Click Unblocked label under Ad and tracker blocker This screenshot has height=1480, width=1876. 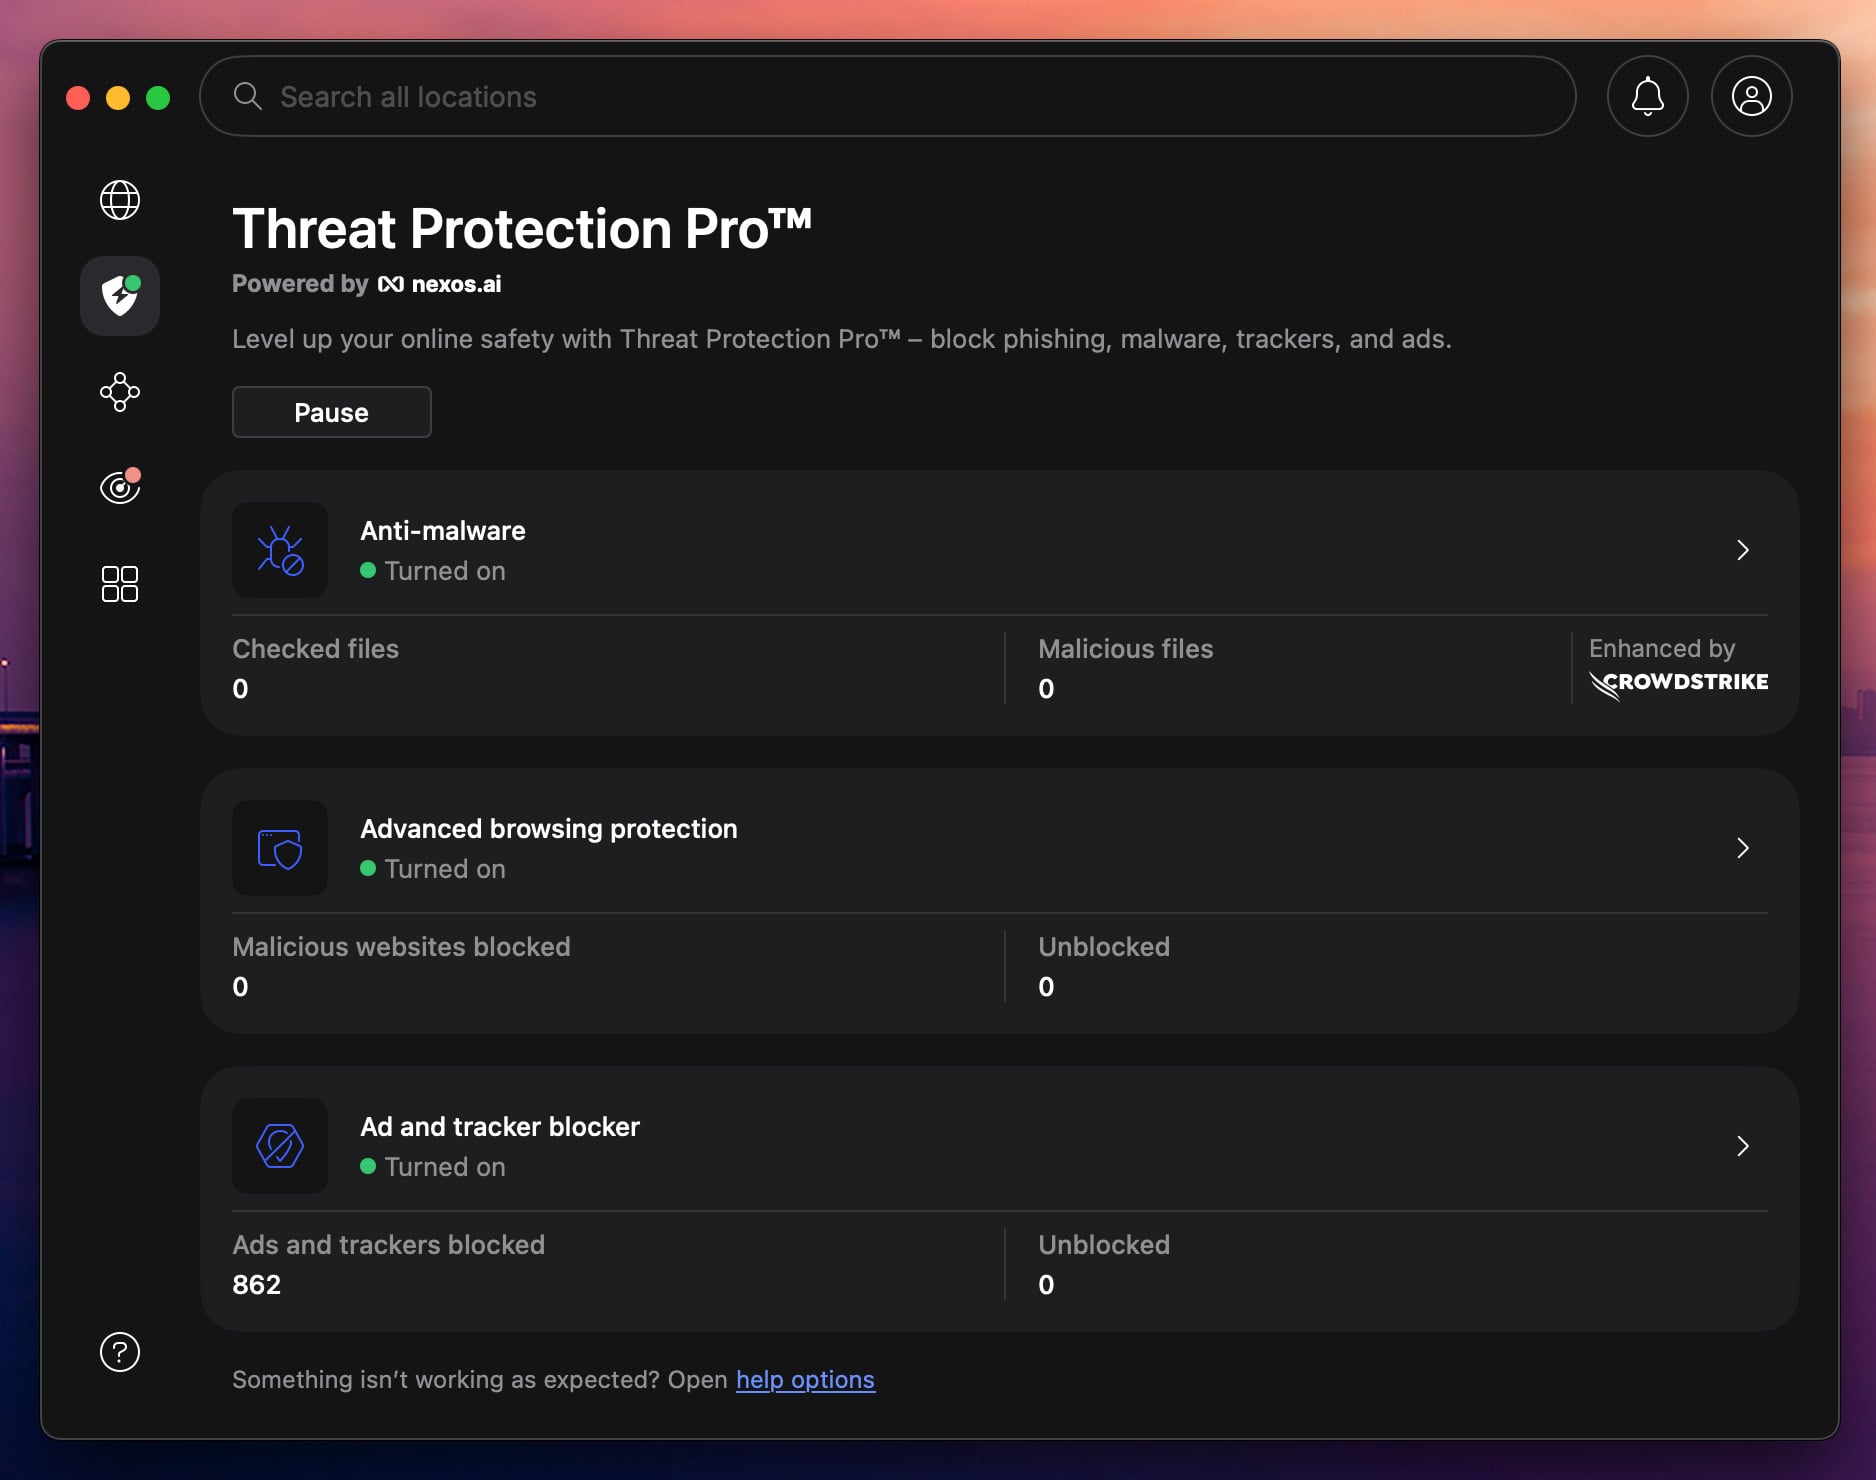point(1104,1245)
